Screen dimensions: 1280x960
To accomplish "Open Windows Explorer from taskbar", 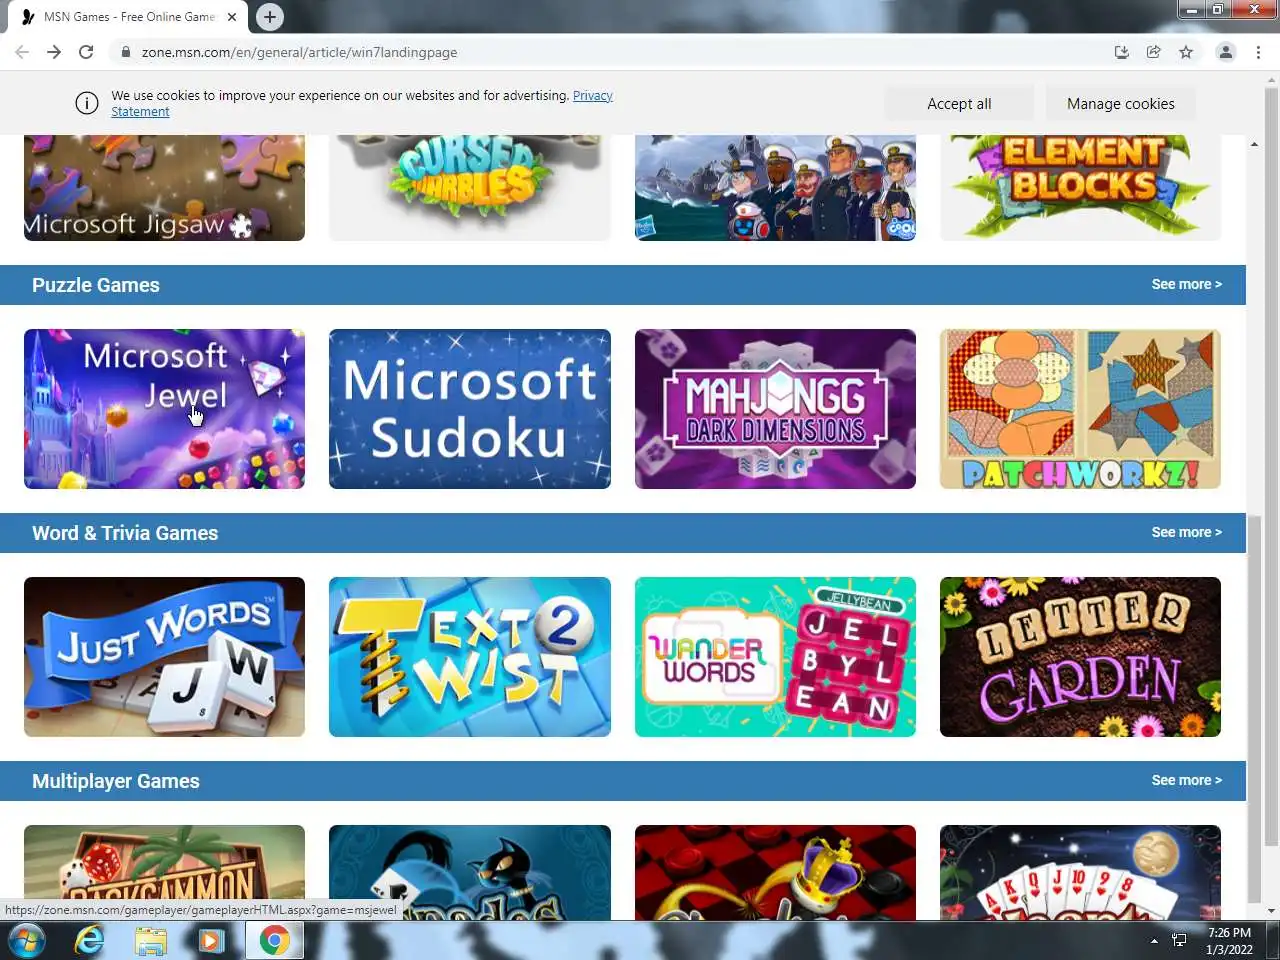I will [151, 941].
